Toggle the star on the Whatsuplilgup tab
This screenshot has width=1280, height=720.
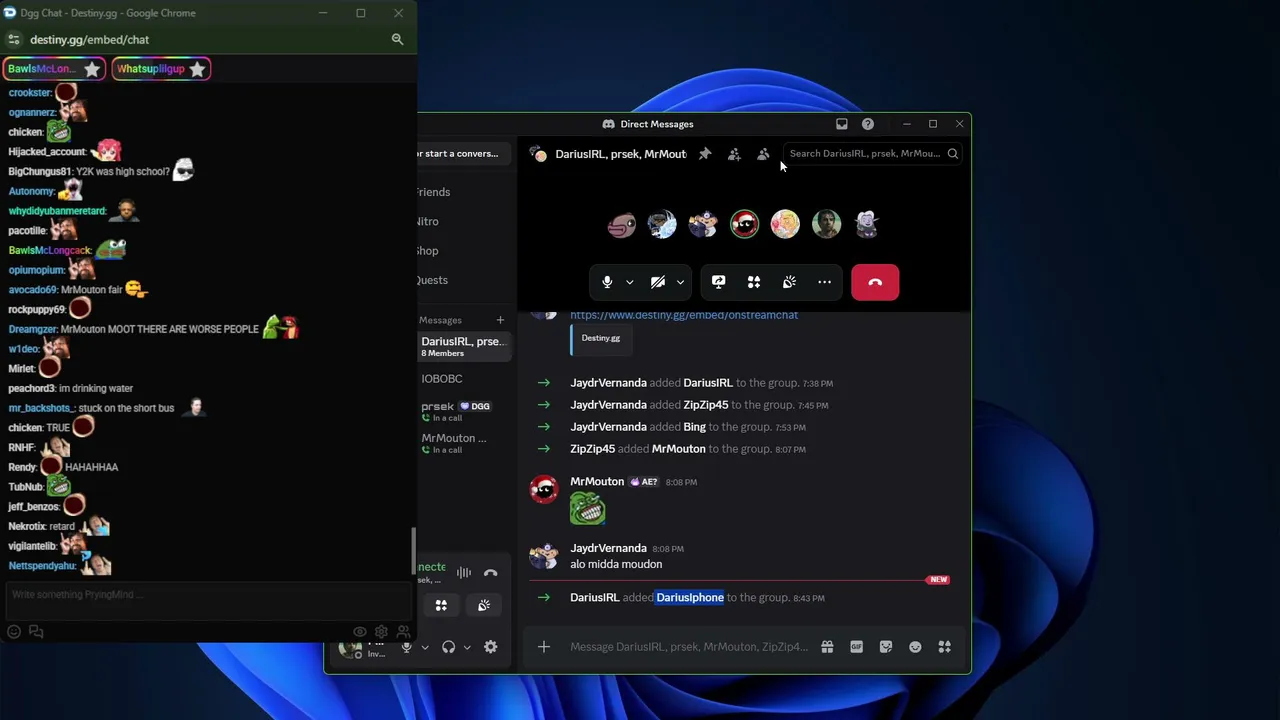tap(197, 69)
